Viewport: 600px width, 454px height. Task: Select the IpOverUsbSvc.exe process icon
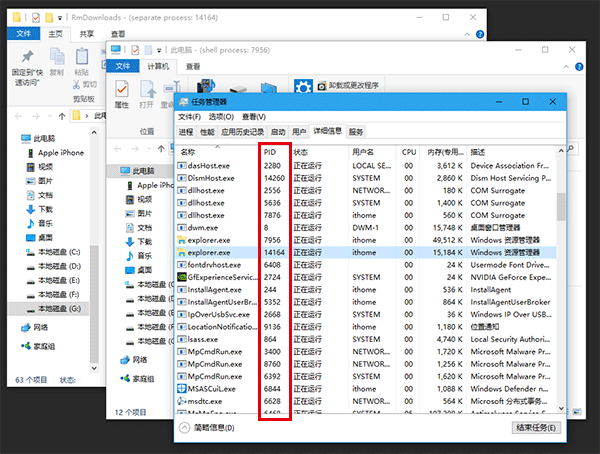point(181,314)
